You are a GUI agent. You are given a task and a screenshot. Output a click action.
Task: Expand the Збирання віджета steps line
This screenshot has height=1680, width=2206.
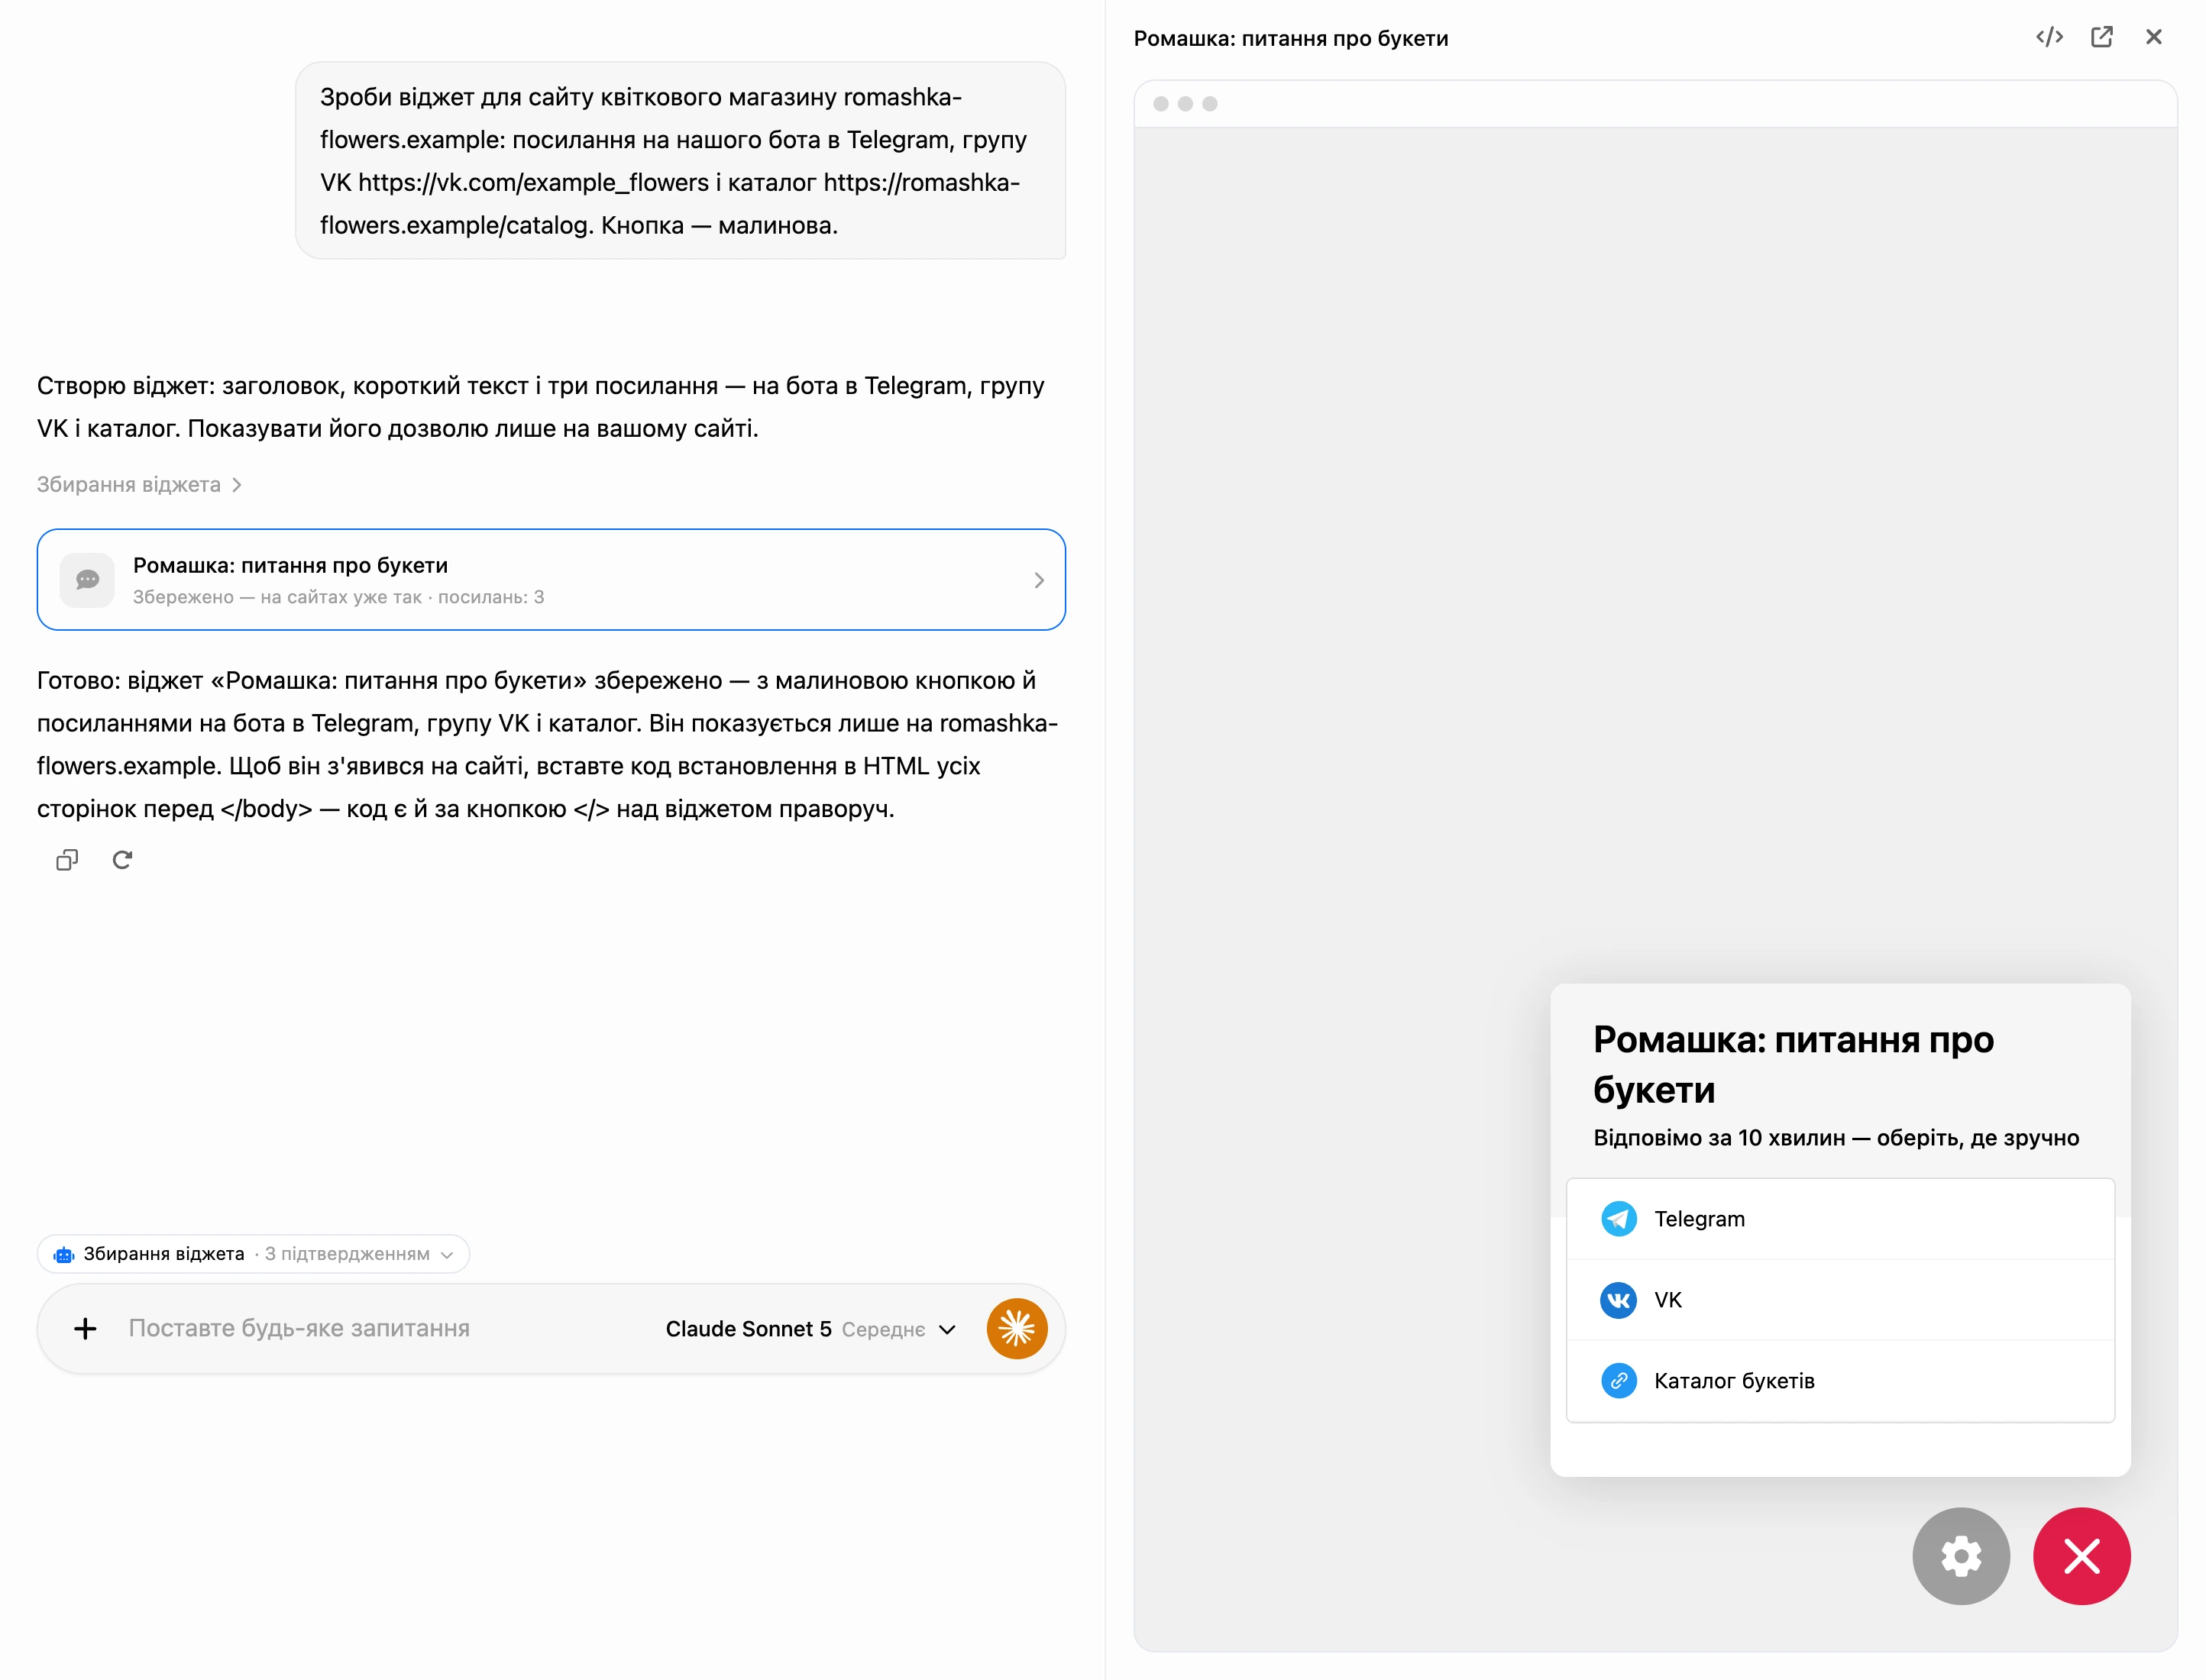139,484
